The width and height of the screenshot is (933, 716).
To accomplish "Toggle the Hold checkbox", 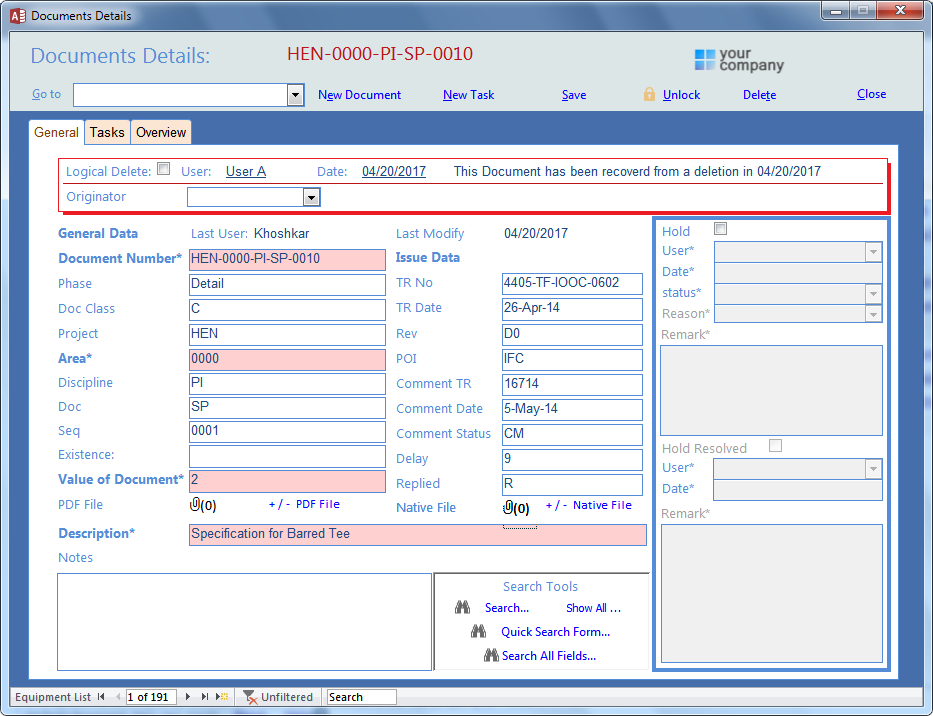I will (721, 229).
